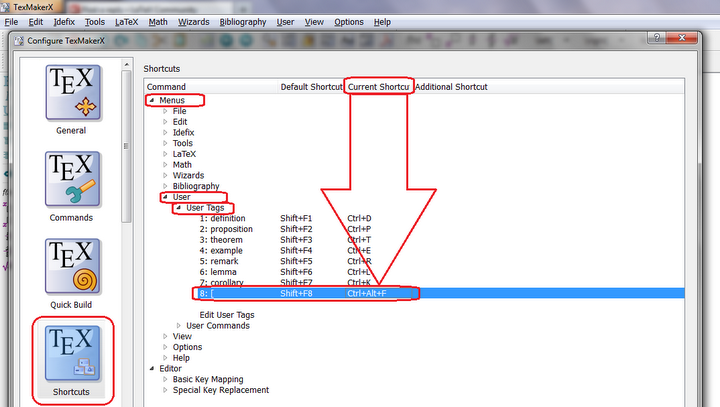
Task: Close the Configure TexMakerX dialog
Action: coord(682,38)
